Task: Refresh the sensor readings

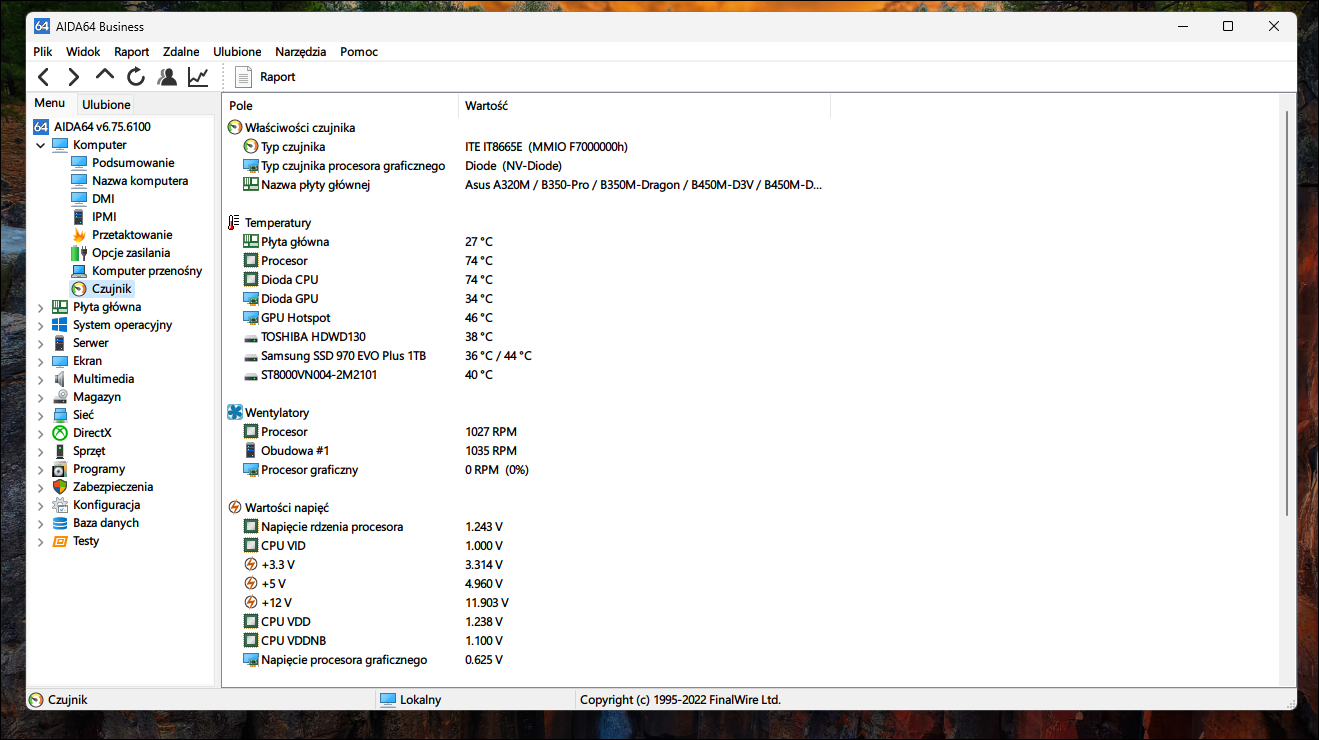Action: 136,77
